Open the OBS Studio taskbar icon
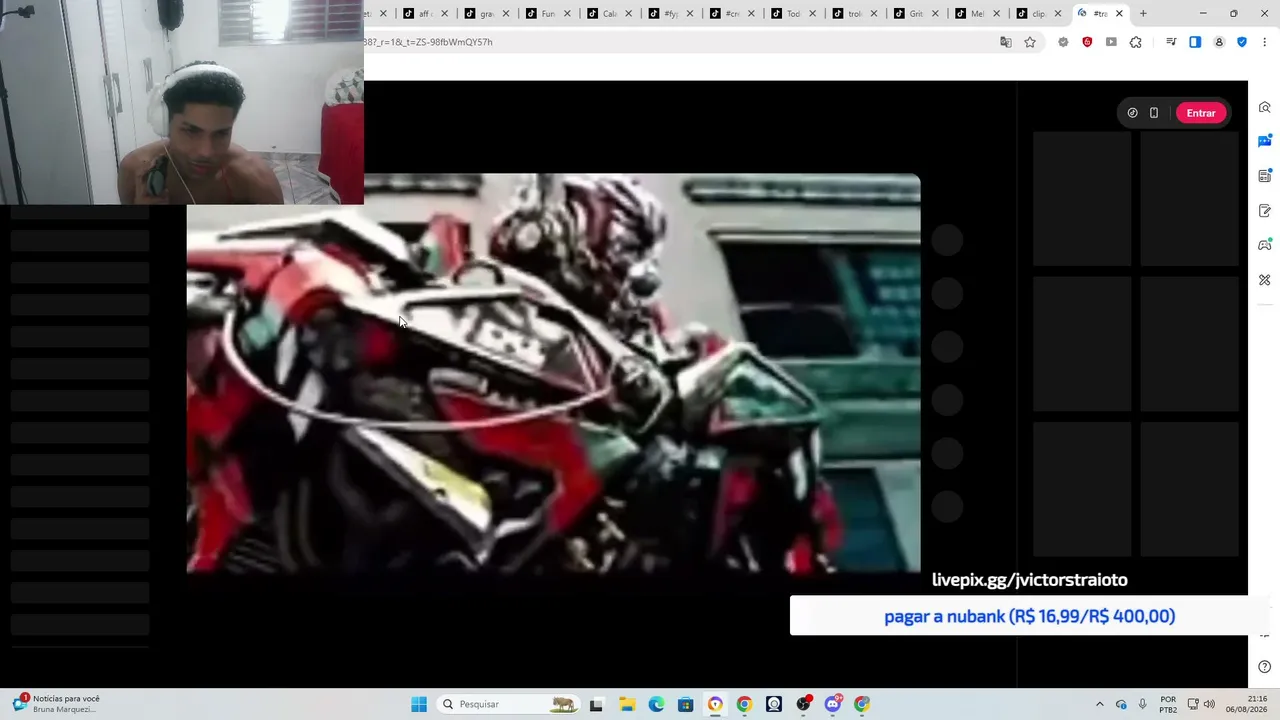Image resolution: width=1280 pixels, height=720 pixels. pos(803,704)
